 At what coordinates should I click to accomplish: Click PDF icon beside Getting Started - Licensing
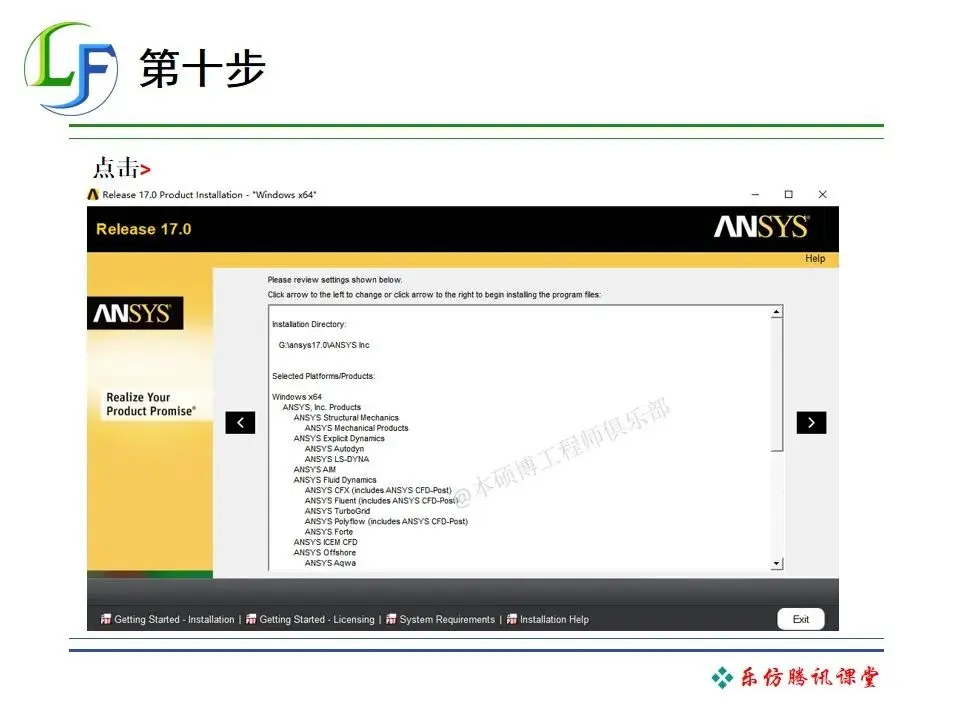(x=251, y=619)
